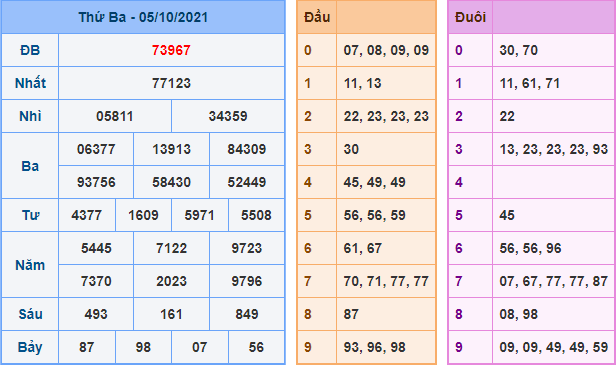Click fourth prize number 5508

click(x=256, y=215)
